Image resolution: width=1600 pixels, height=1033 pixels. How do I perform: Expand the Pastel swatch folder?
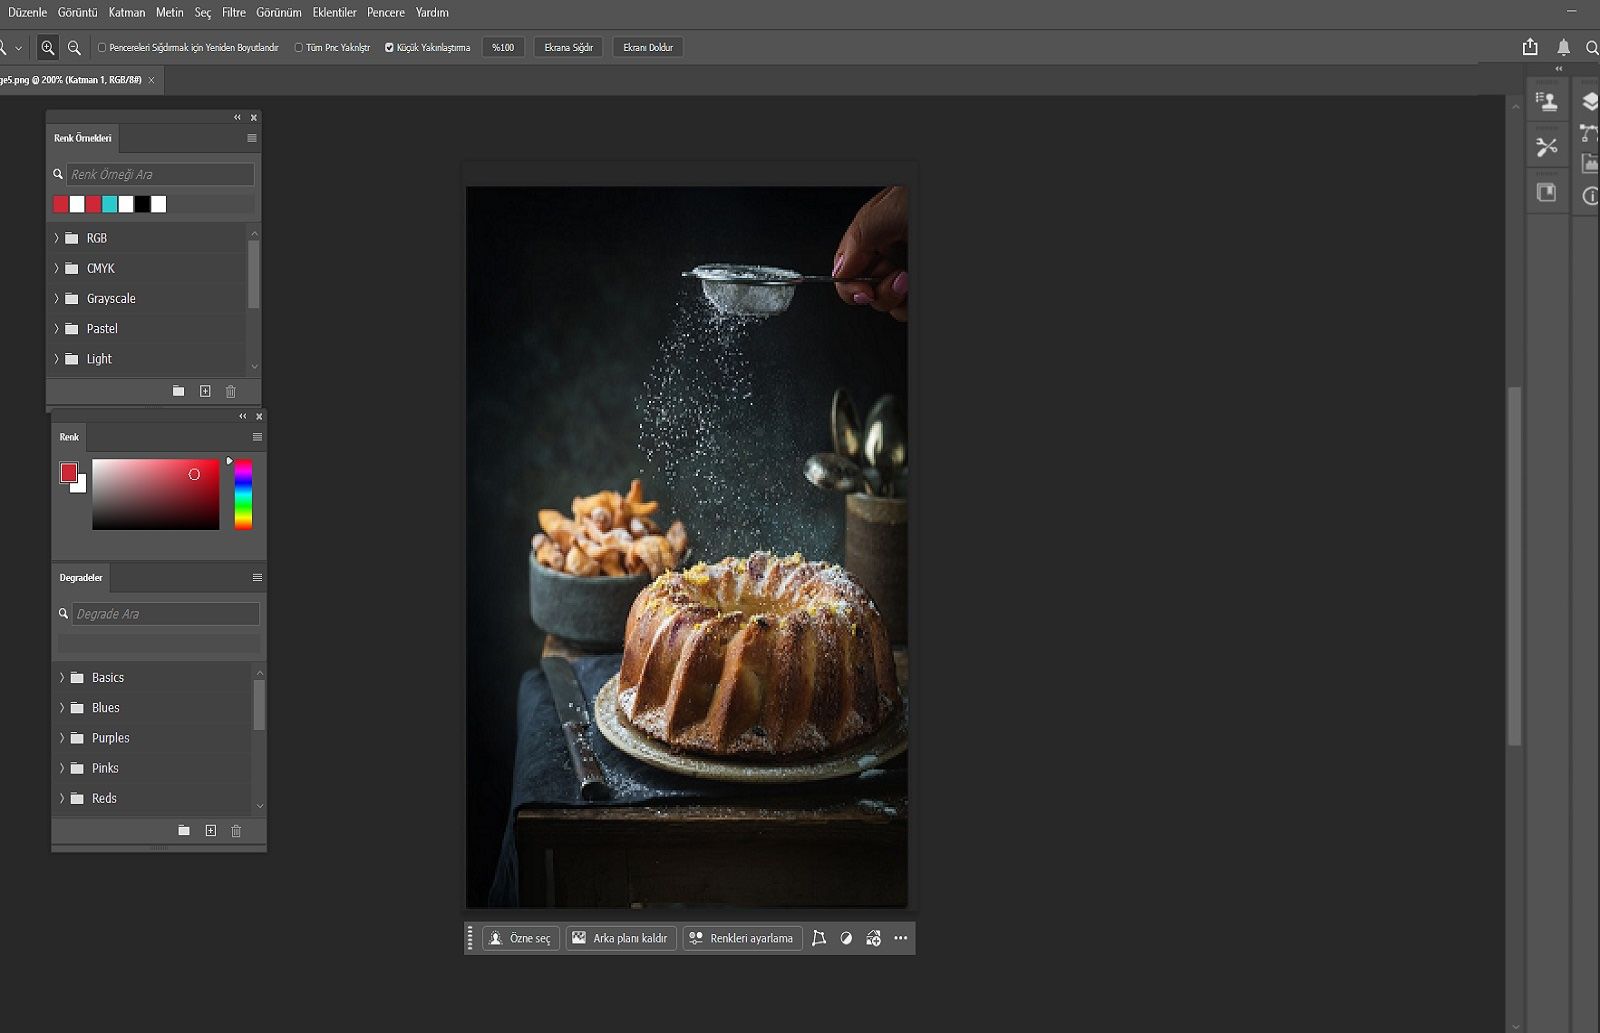coord(56,328)
